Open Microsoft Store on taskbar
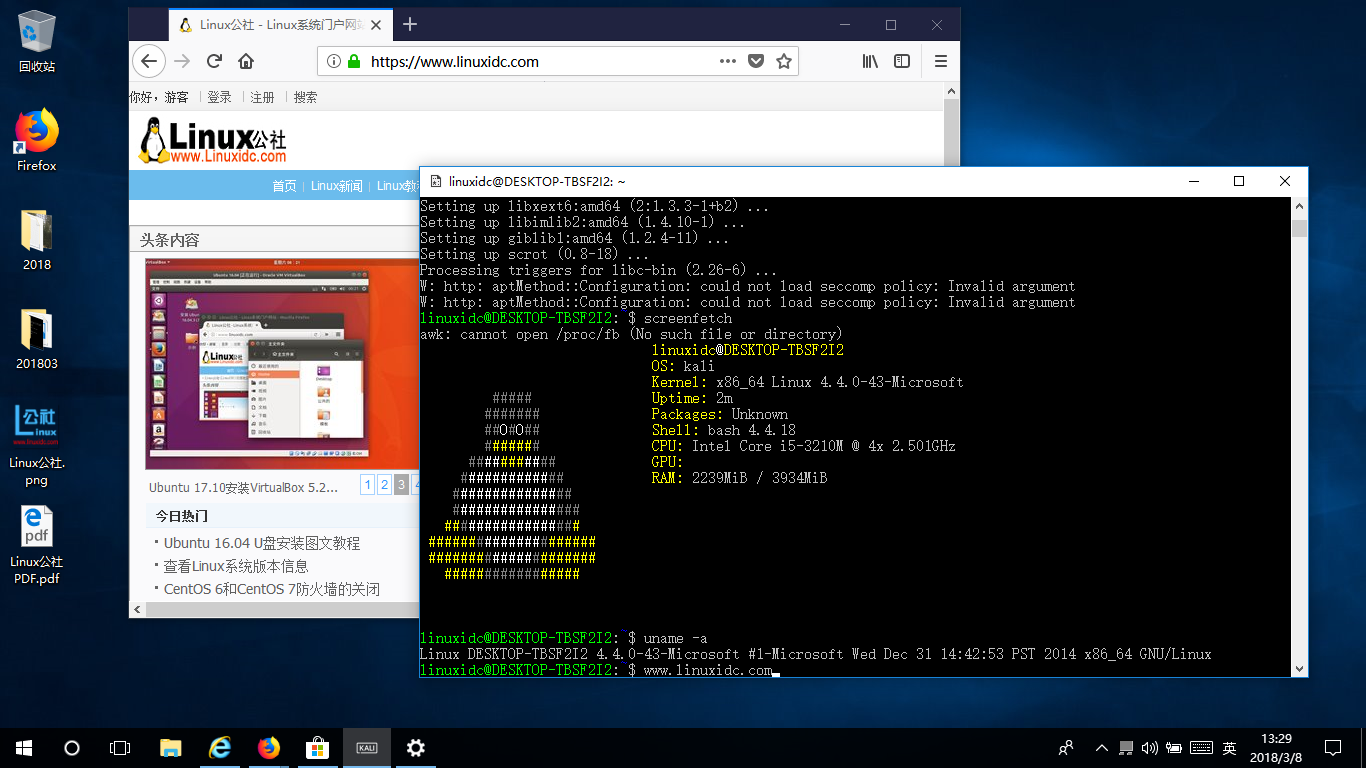Screen dimensions: 1366x768 point(317,748)
